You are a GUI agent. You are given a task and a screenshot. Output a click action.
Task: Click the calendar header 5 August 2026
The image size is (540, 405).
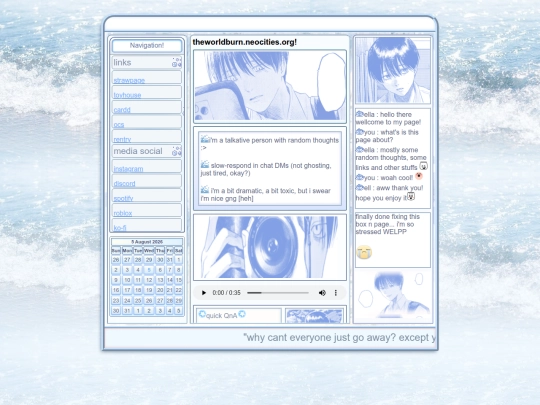click(x=147, y=242)
